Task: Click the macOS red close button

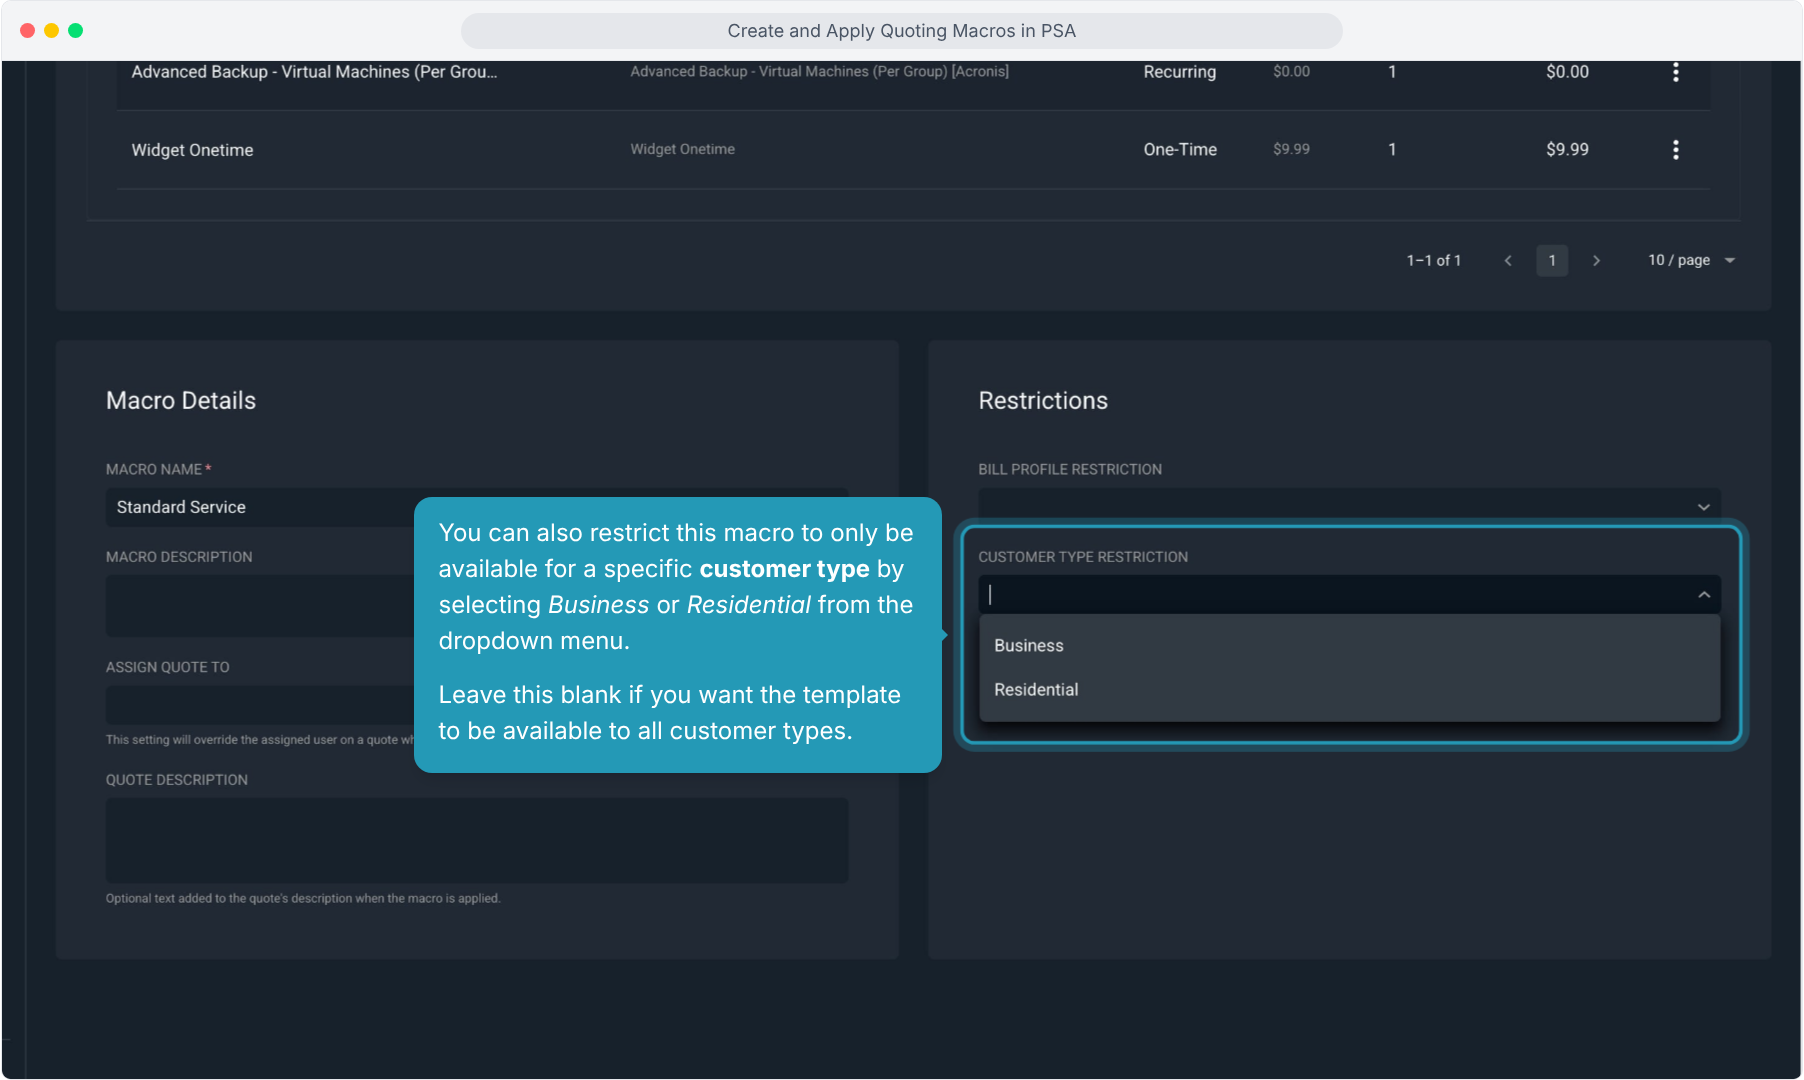Action: tap(27, 31)
